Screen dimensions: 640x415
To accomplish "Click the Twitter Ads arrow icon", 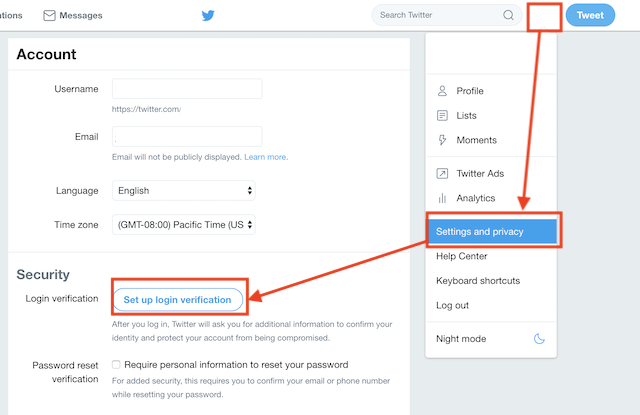I will tap(442, 174).
